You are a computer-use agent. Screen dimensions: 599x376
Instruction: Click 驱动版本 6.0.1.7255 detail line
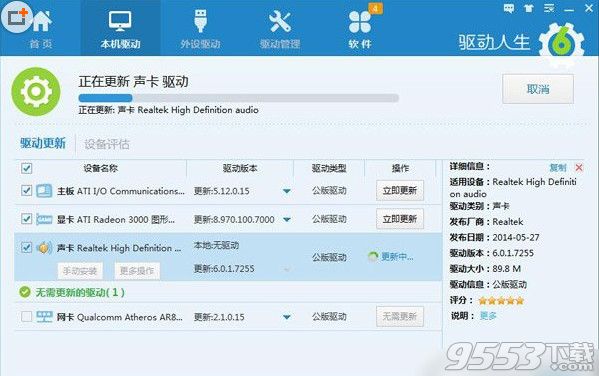pyautogui.click(x=492, y=253)
